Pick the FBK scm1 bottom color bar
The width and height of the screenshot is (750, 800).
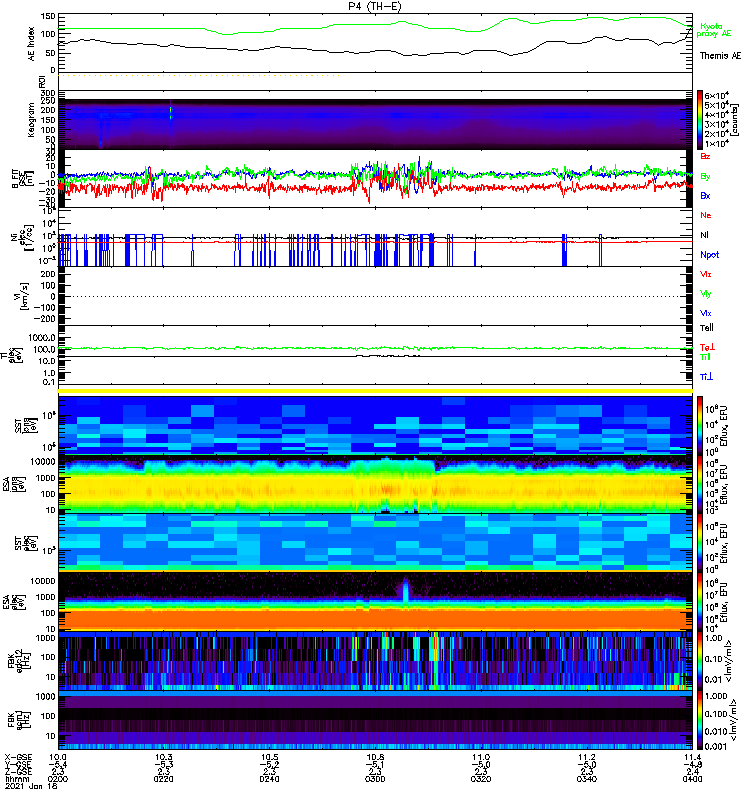point(700,720)
